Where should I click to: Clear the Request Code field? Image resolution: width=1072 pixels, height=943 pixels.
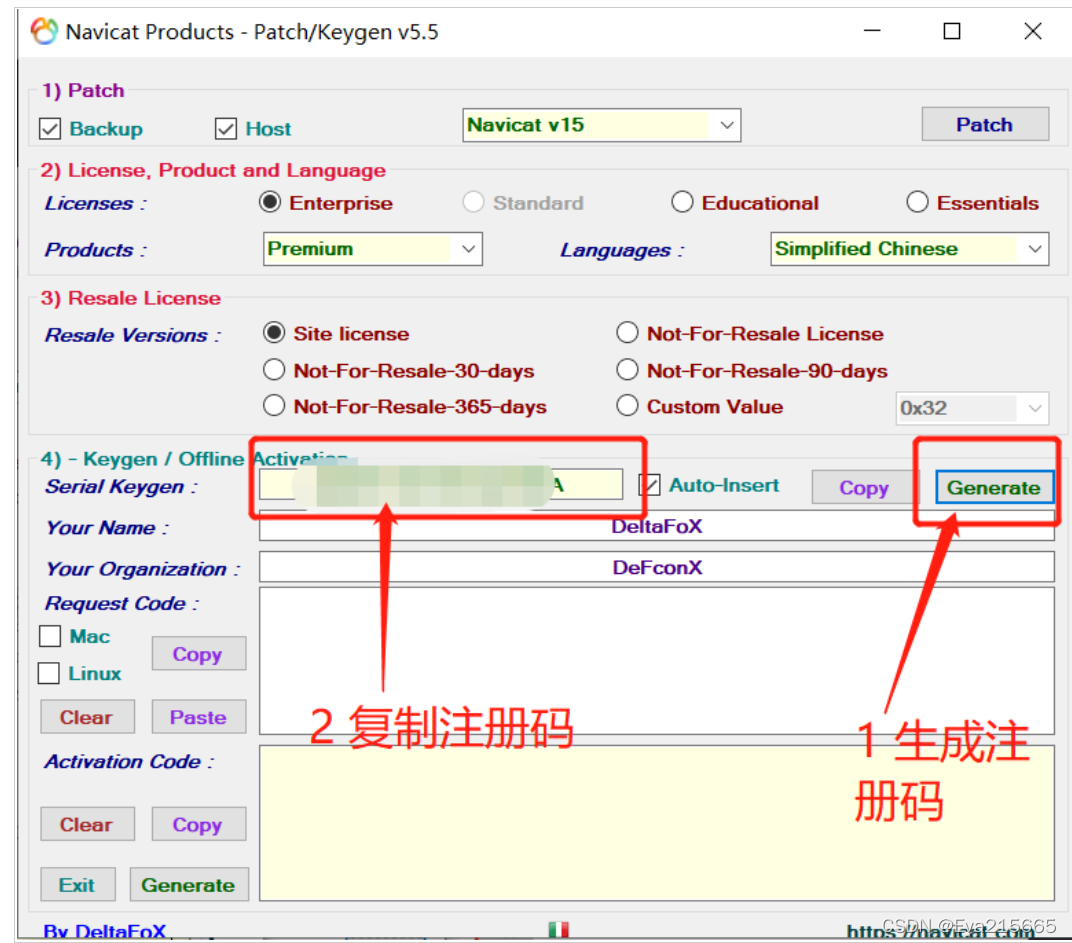[87, 717]
